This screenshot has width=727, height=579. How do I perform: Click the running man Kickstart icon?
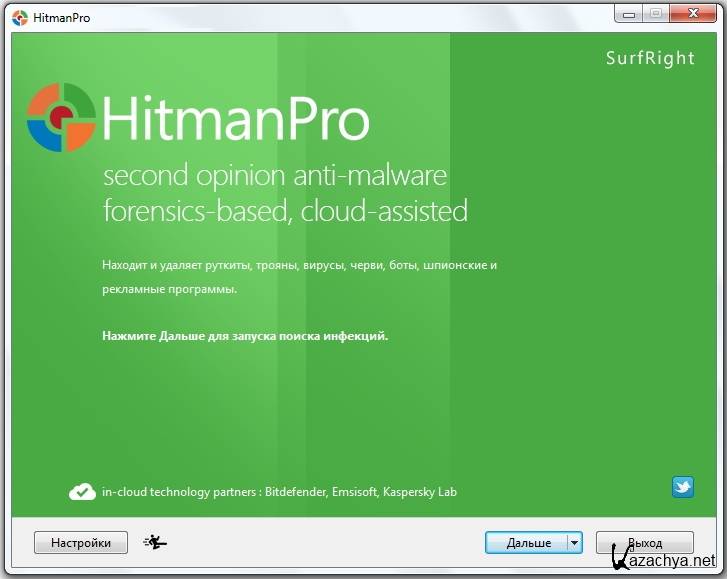(155, 542)
